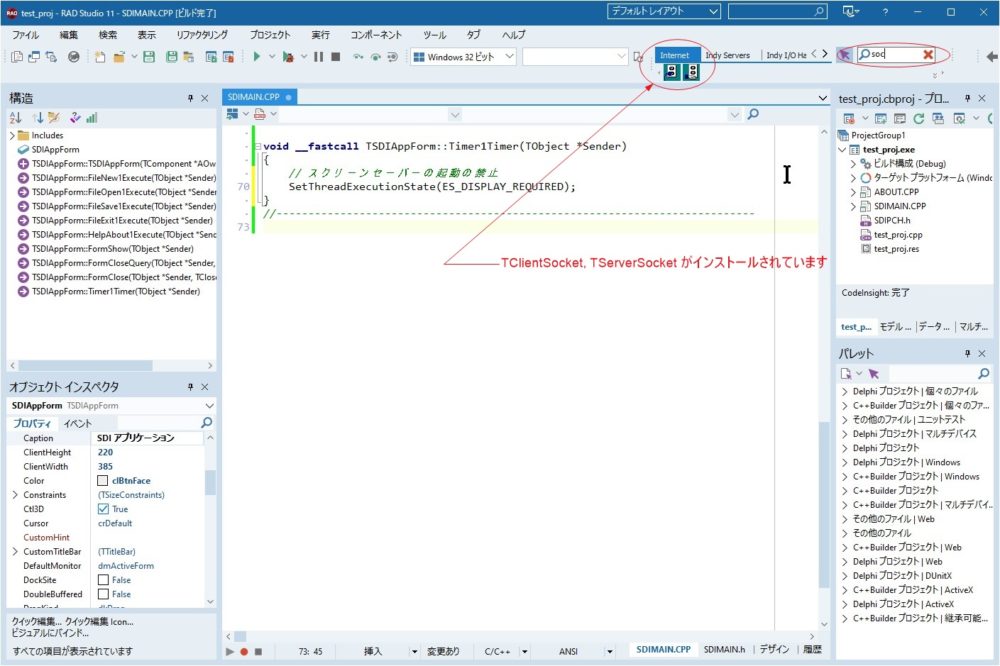Select the TServerSocket component icon

click(x=690, y=72)
